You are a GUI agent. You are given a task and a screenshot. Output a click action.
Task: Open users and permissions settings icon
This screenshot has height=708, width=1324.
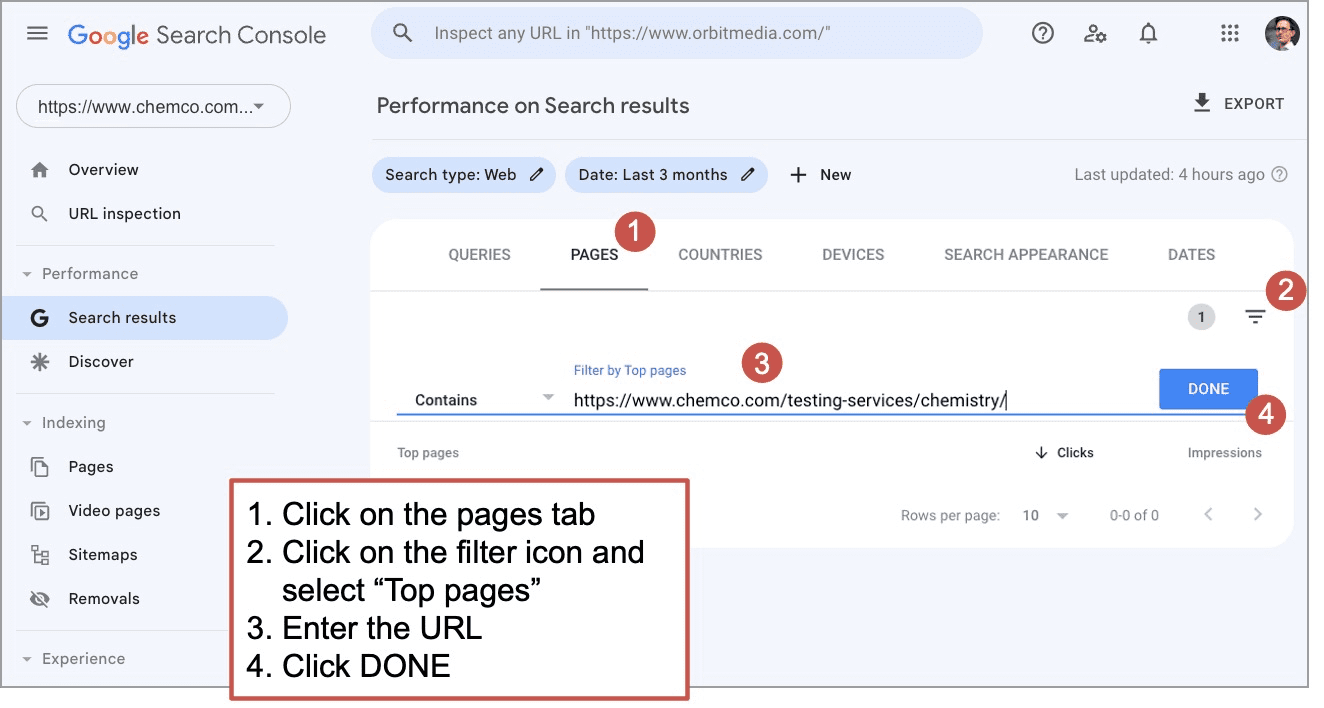[1095, 33]
